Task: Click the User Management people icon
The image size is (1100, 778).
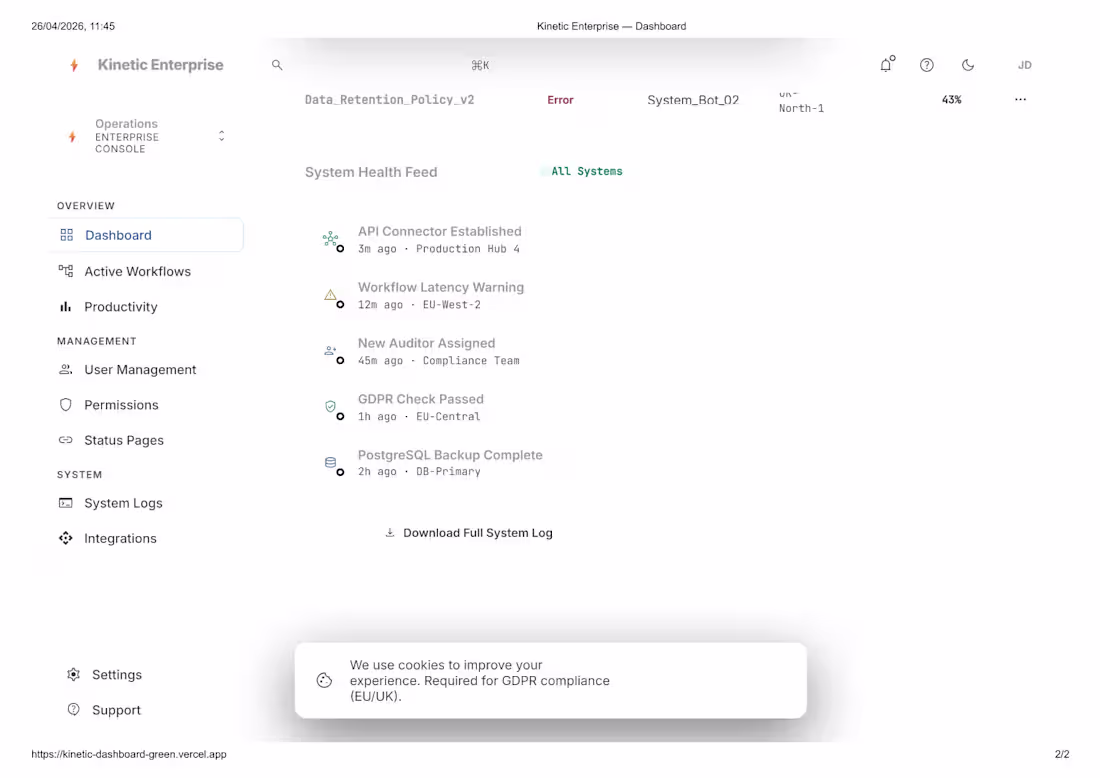Action: 66,369
